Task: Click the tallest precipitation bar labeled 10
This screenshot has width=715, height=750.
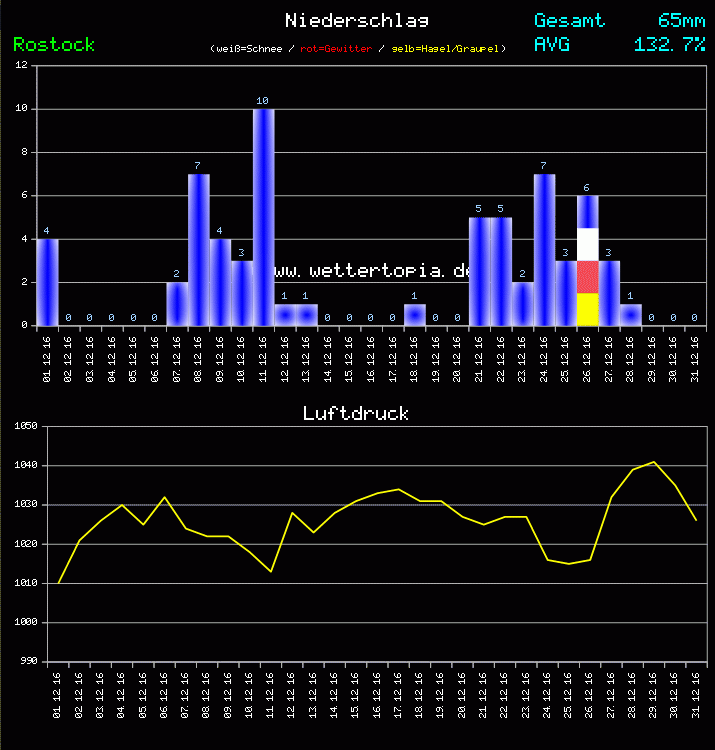Action: (x=263, y=217)
